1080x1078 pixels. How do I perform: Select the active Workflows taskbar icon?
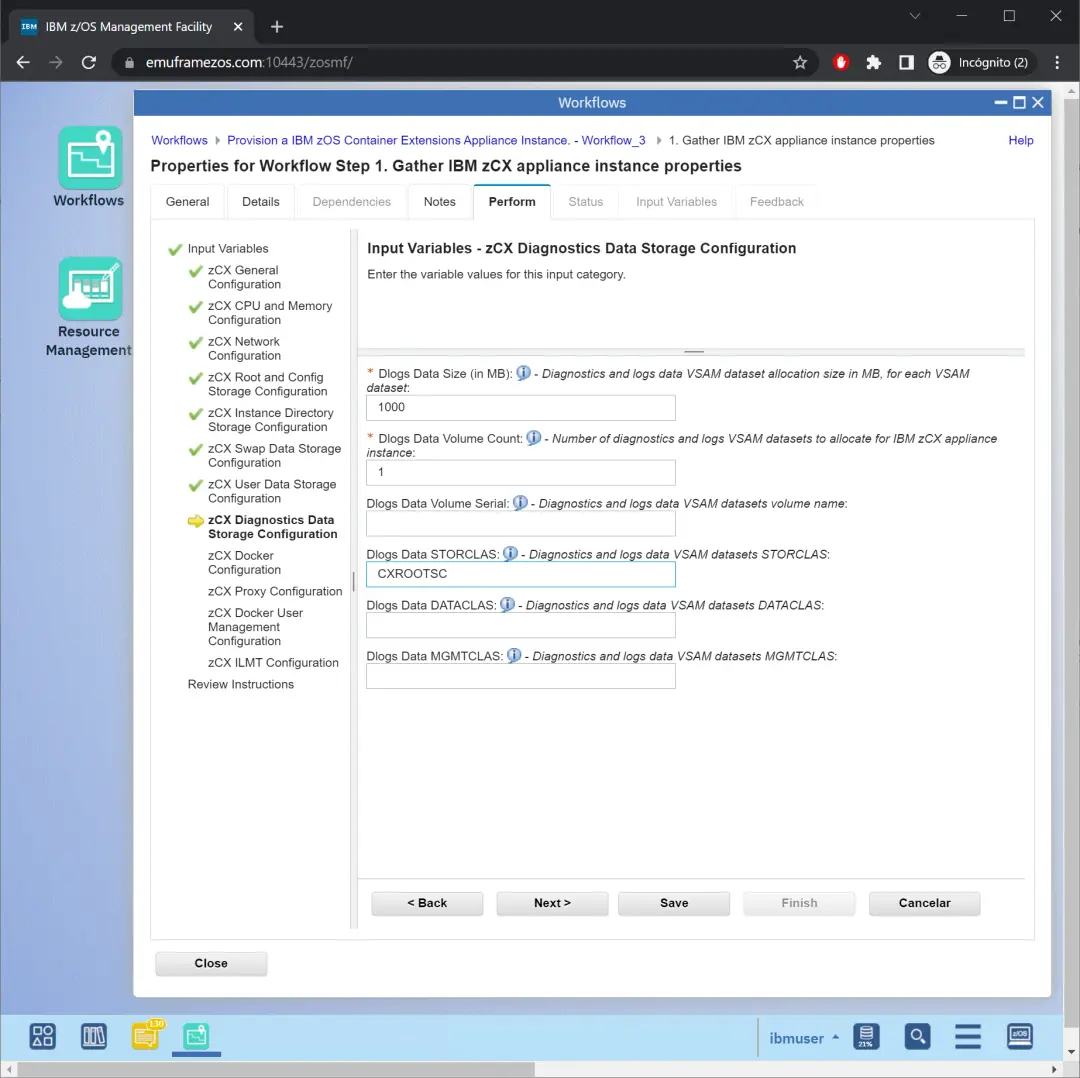tap(196, 1036)
